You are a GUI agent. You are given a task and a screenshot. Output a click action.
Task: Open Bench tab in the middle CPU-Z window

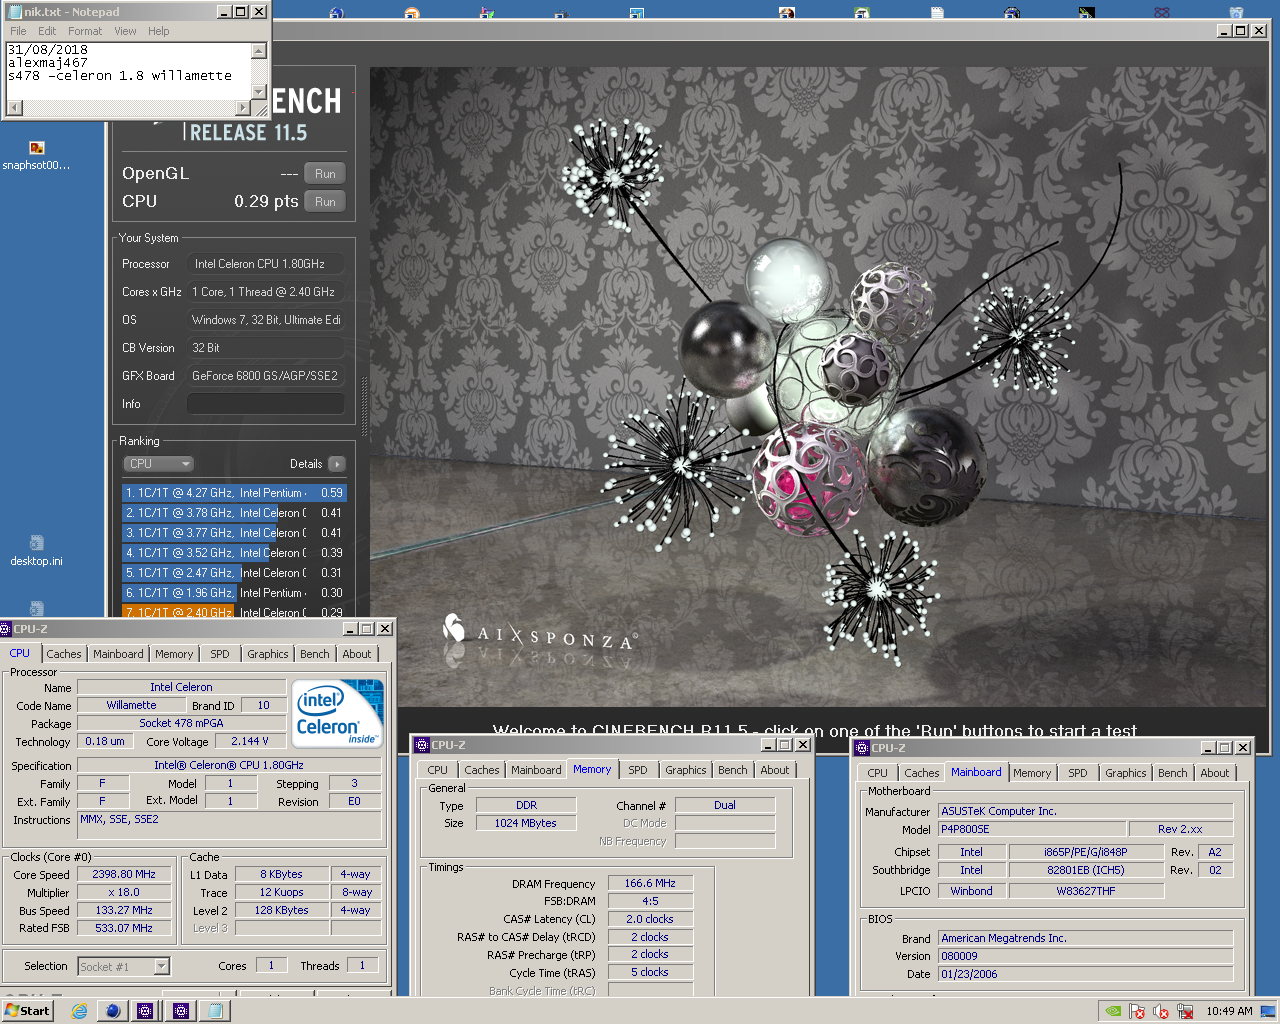point(733,770)
